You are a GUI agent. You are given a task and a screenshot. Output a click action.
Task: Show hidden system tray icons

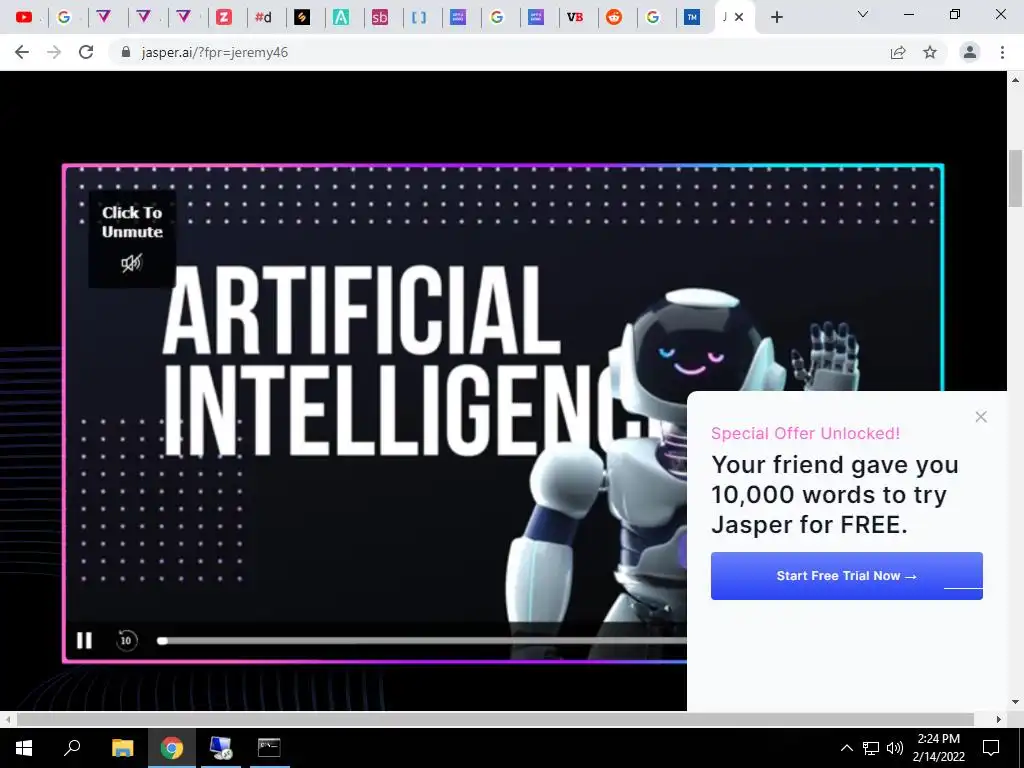pyautogui.click(x=846, y=748)
